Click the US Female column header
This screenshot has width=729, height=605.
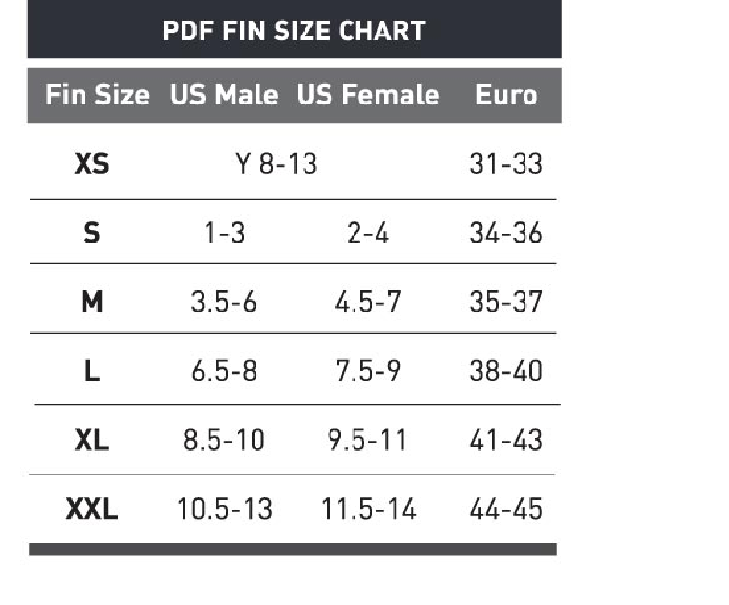tap(368, 95)
